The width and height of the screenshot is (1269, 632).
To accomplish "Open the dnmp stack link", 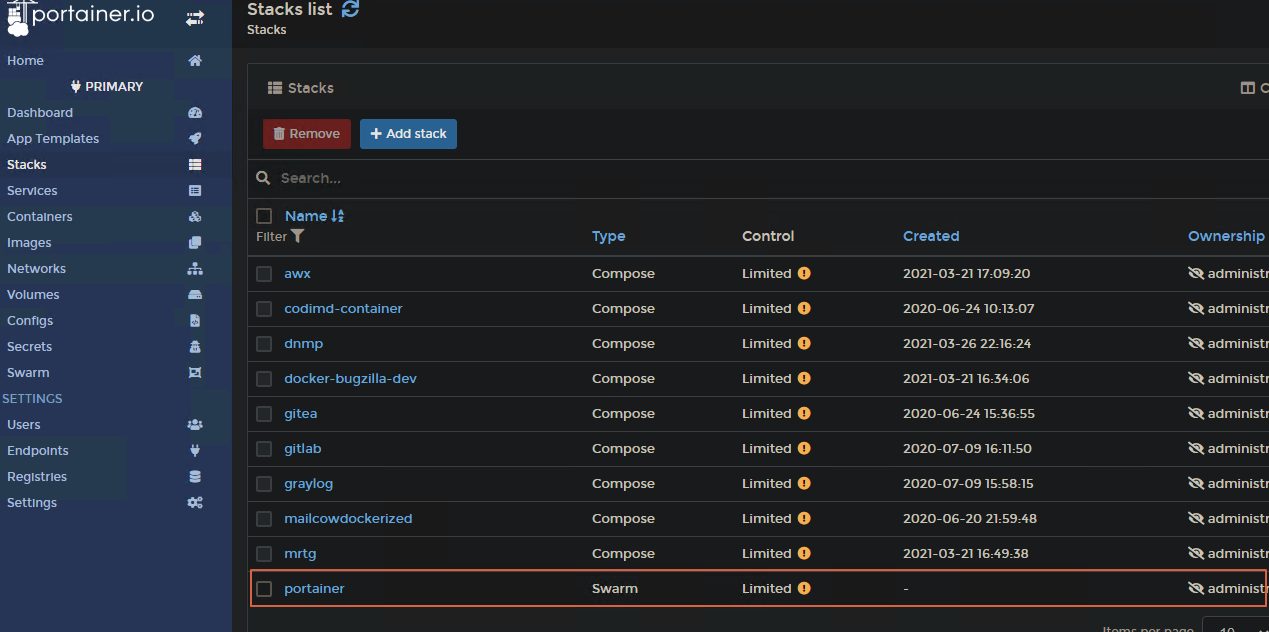I will point(304,344).
